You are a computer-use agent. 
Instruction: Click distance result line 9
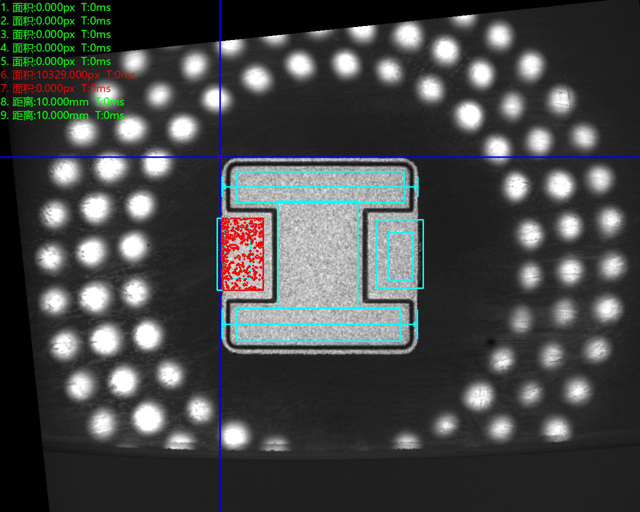coord(62,115)
